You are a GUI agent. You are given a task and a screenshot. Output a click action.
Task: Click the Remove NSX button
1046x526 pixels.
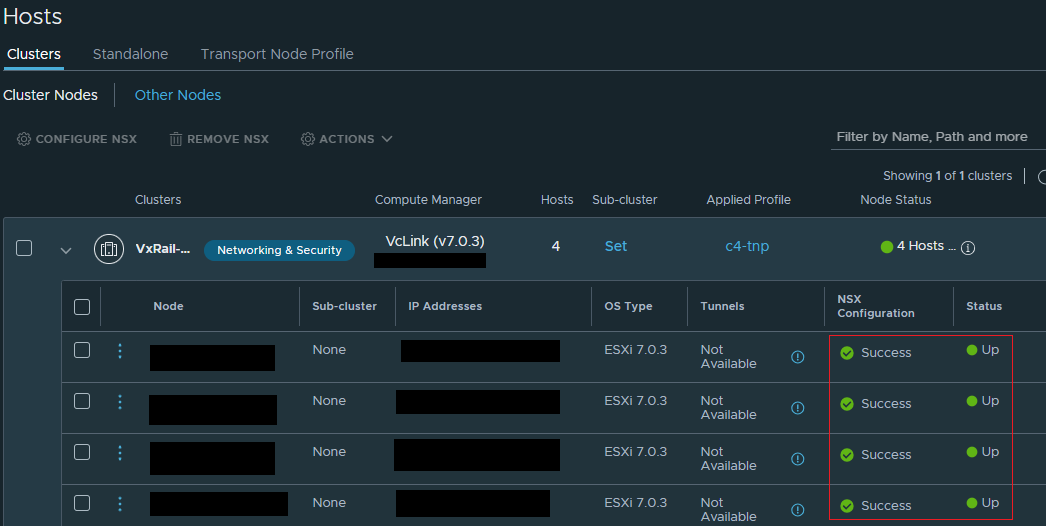coord(219,139)
